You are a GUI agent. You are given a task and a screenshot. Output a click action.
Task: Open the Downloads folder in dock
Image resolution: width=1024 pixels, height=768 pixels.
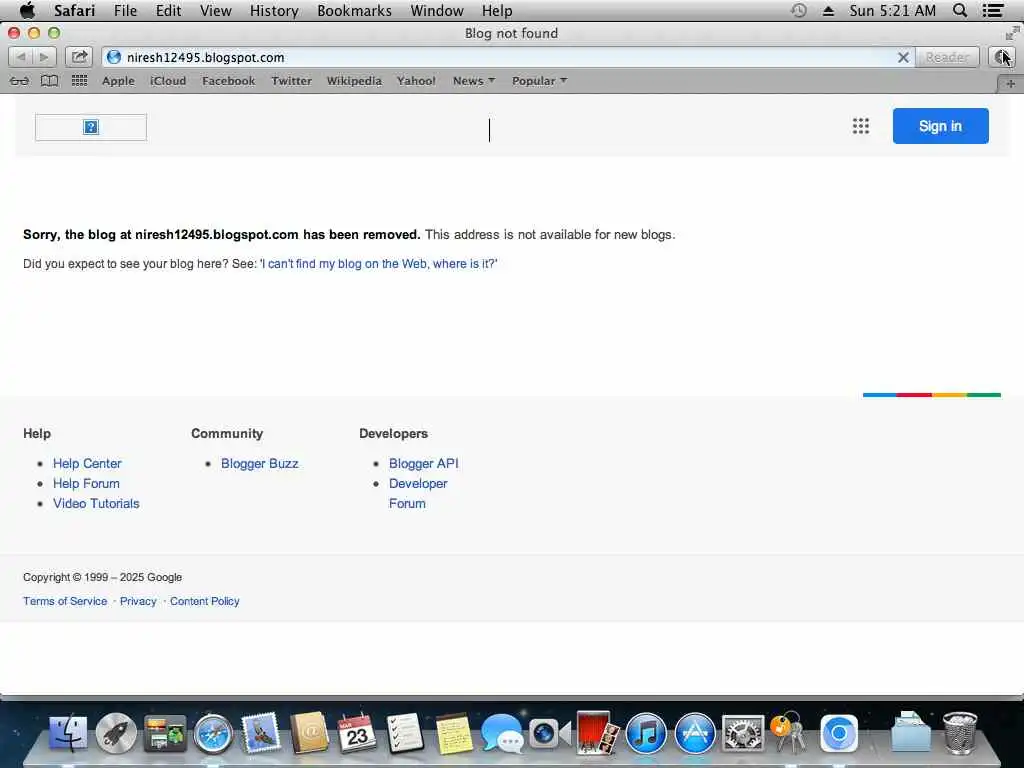point(911,733)
